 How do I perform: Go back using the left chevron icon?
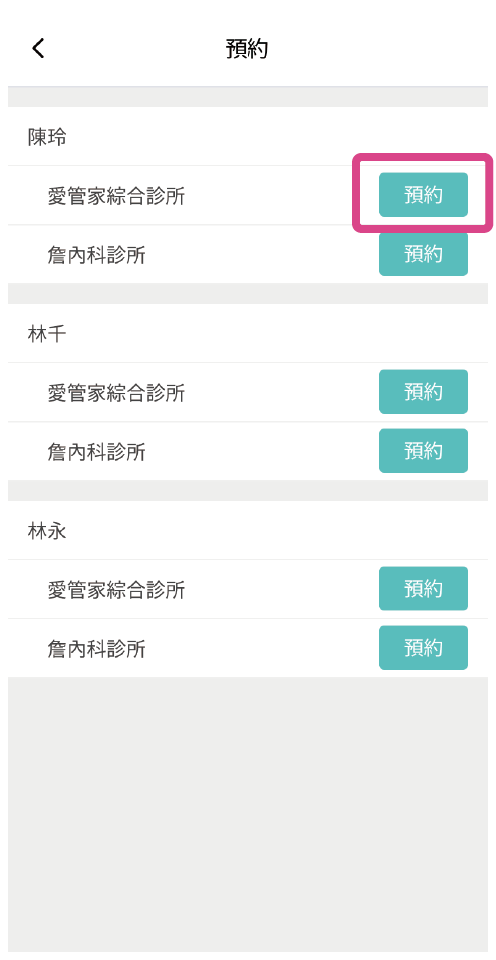point(38,48)
